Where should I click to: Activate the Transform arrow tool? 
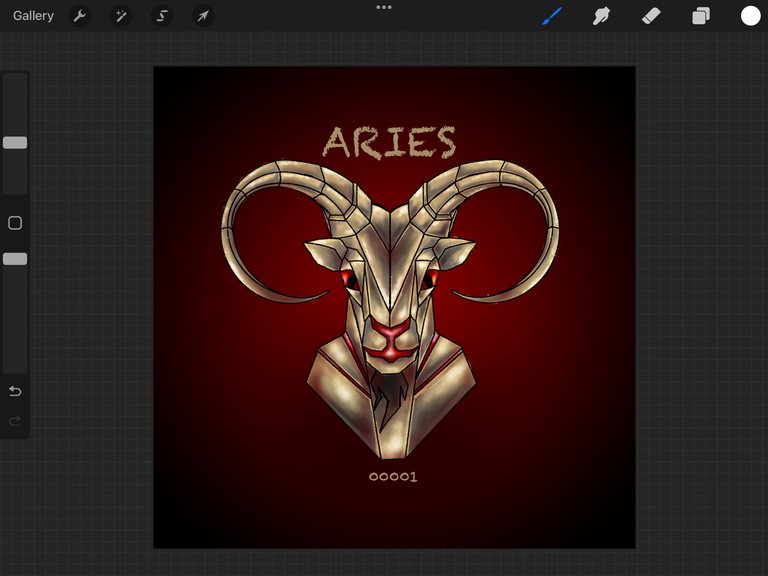pos(203,16)
